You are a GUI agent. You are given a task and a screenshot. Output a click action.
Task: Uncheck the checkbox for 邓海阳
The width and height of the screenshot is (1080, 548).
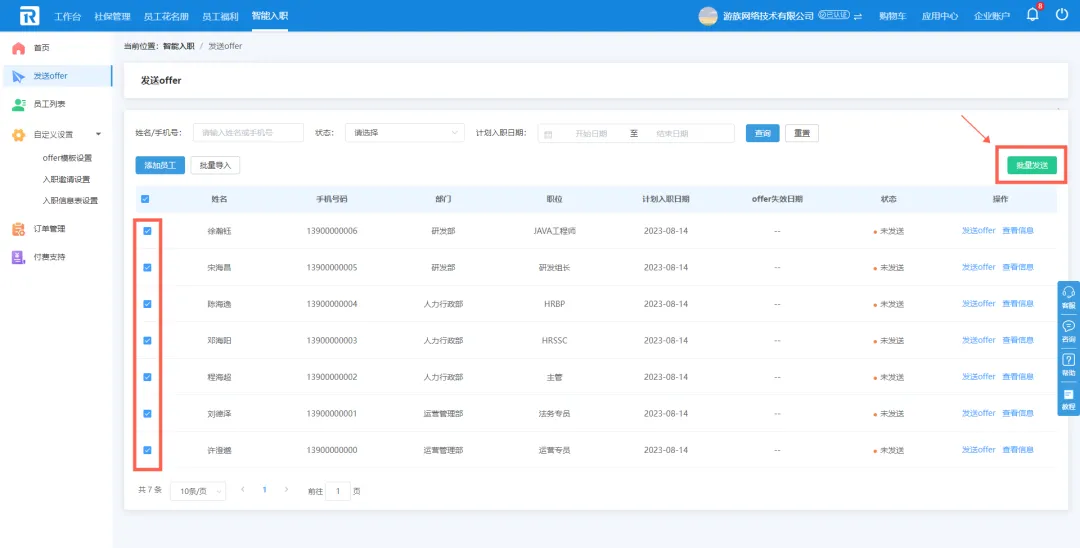coord(147,340)
